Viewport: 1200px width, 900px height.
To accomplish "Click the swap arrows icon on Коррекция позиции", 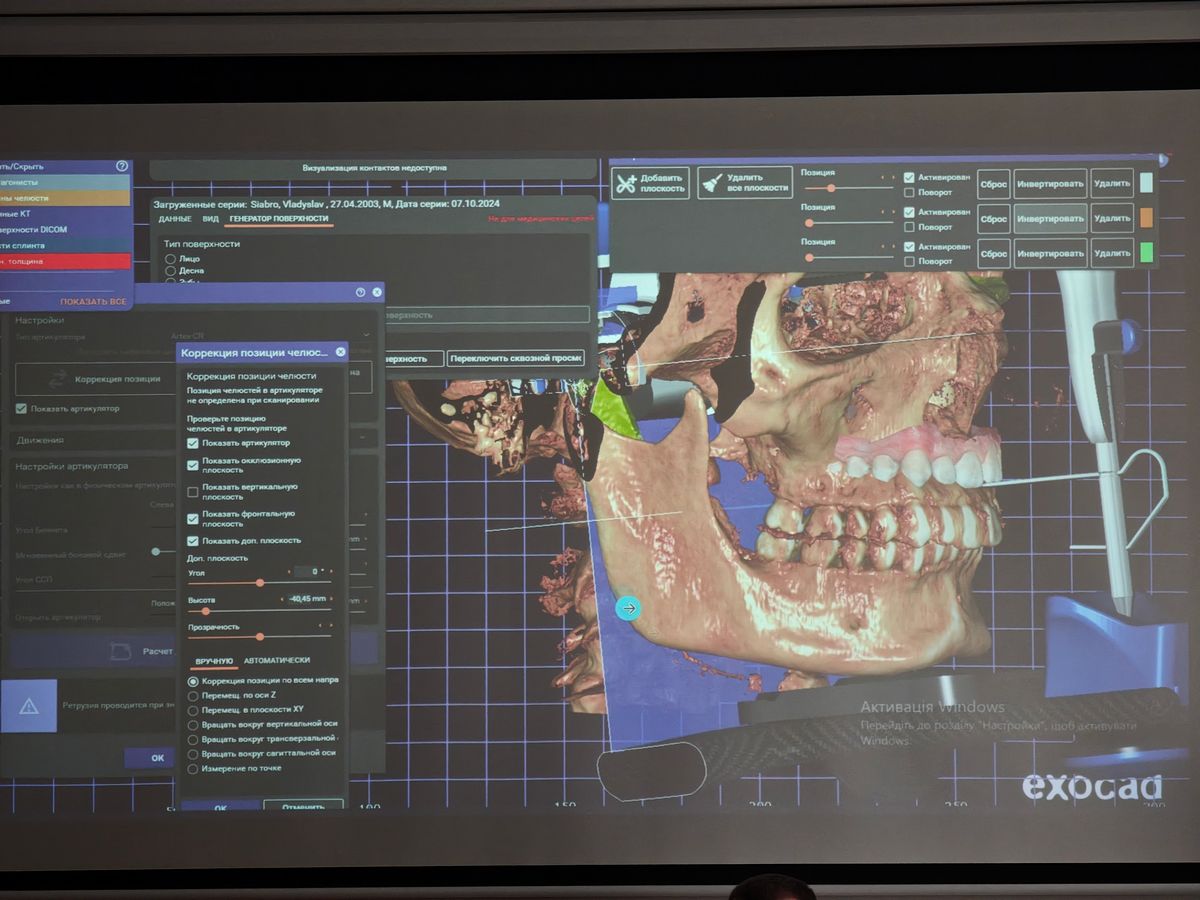I will tap(58, 379).
